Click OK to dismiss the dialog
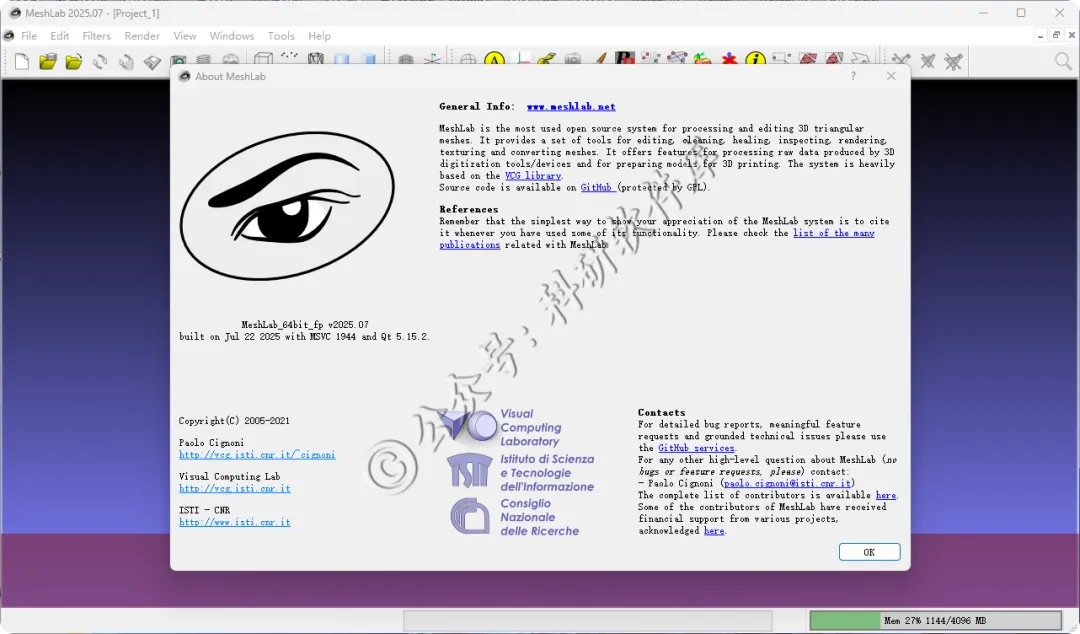The height and width of the screenshot is (634, 1080). (x=869, y=552)
